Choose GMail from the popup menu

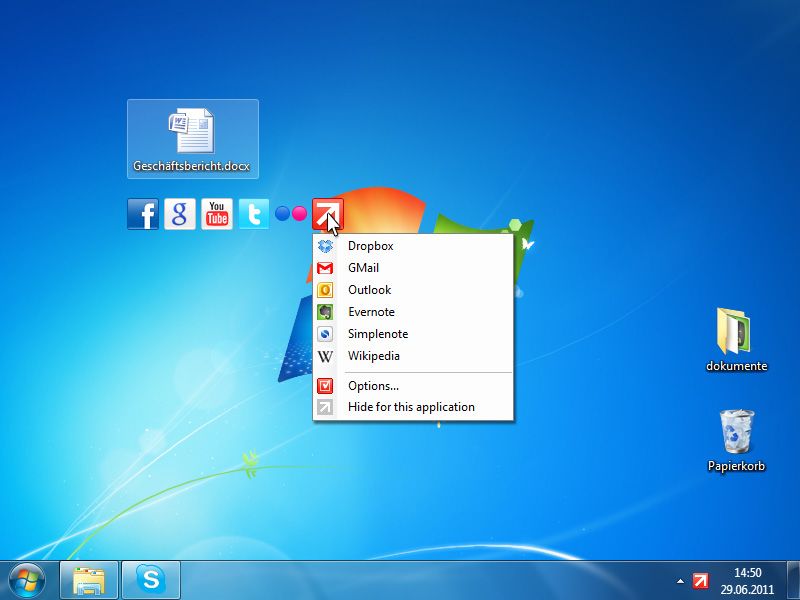pyautogui.click(x=413, y=268)
